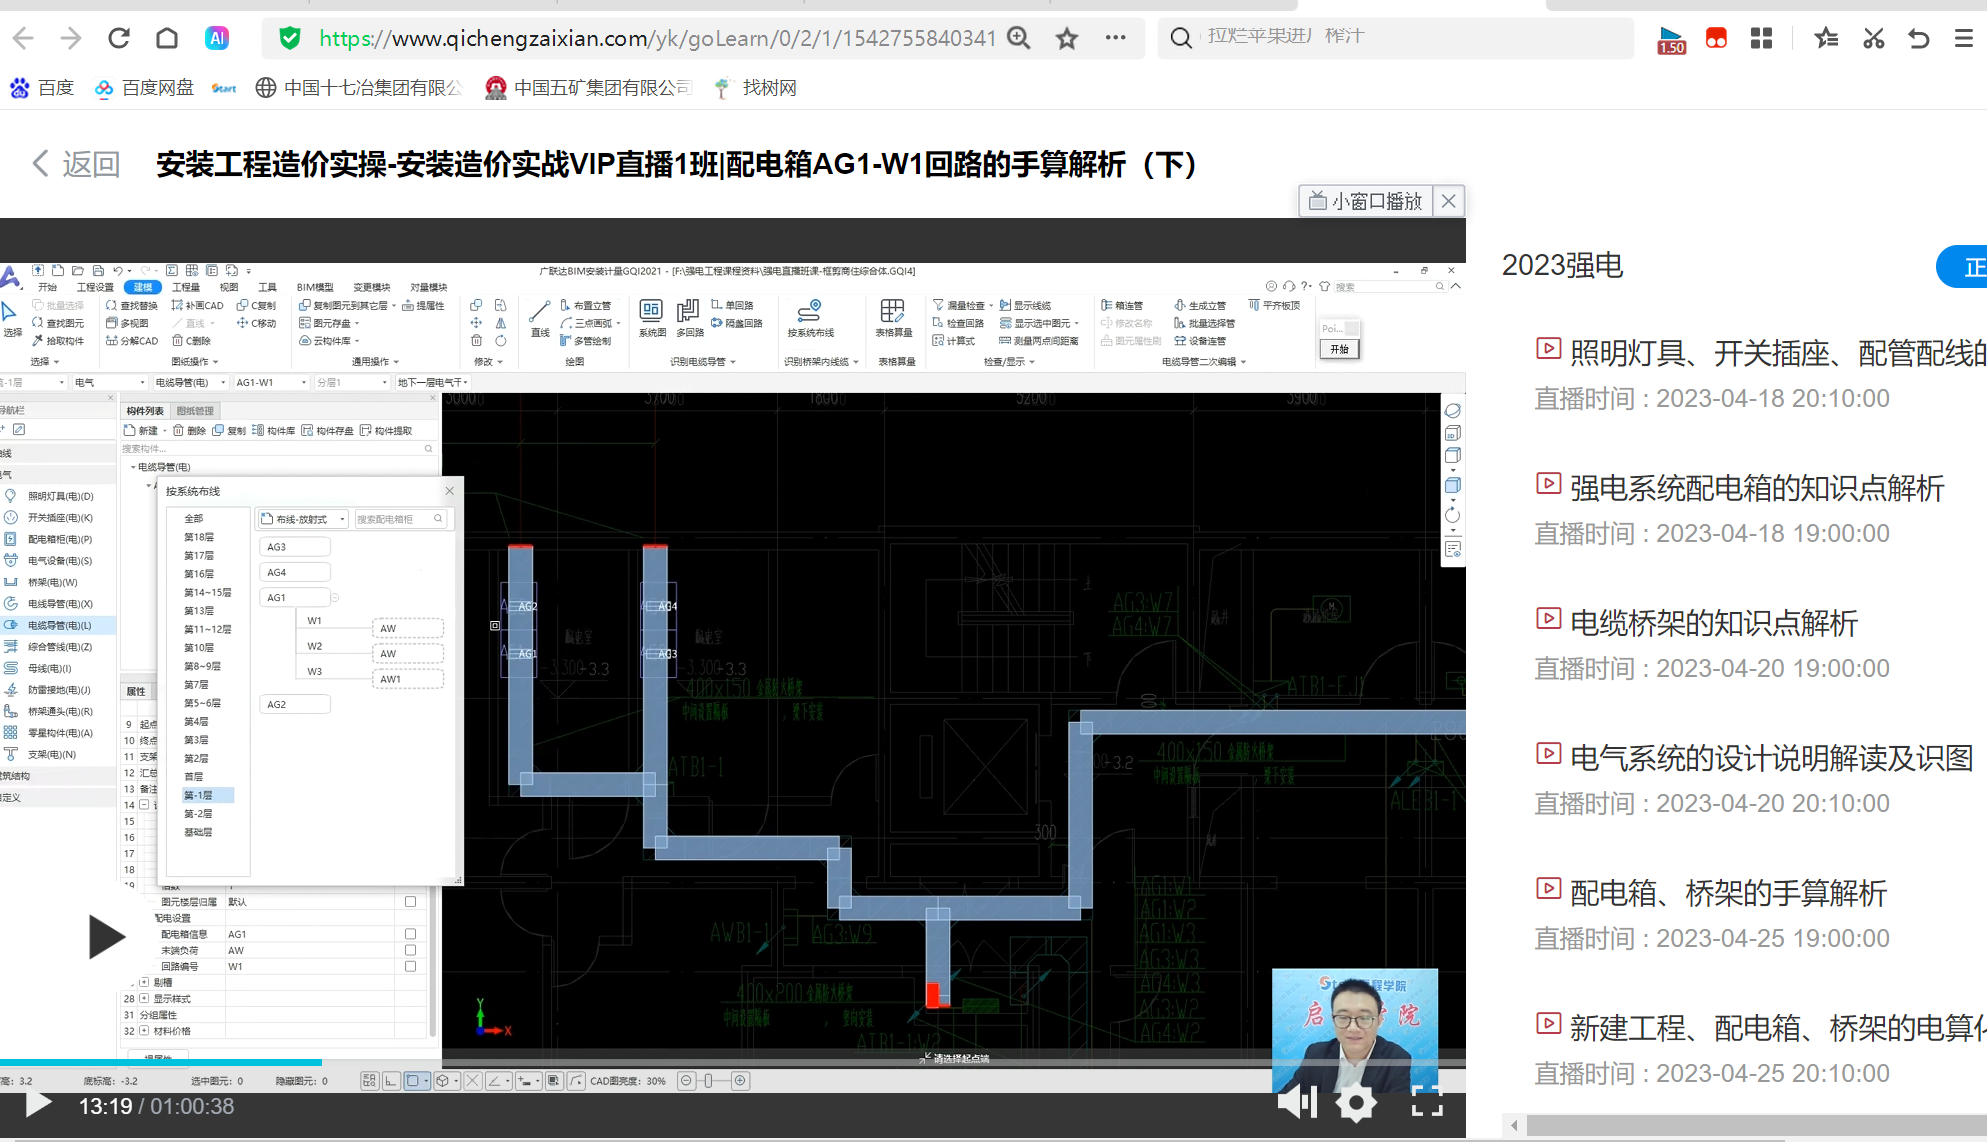The height and width of the screenshot is (1142, 1987).
Task: Expand the 显示样式 property row
Action: pyautogui.click(x=144, y=998)
